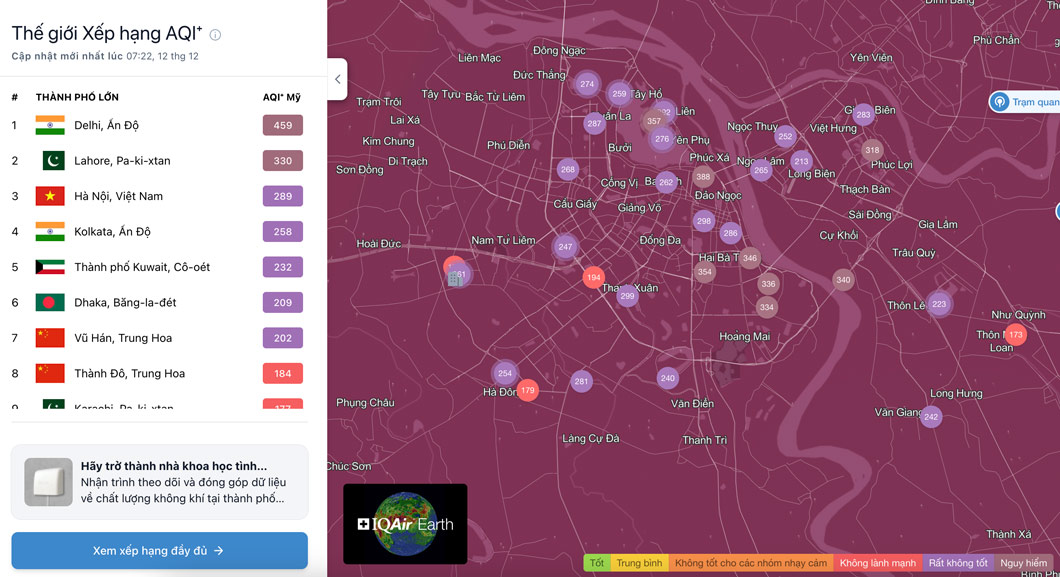Click the green Tốt legend swatch
Screen dimensions: 1060x577
click(x=597, y=563)
